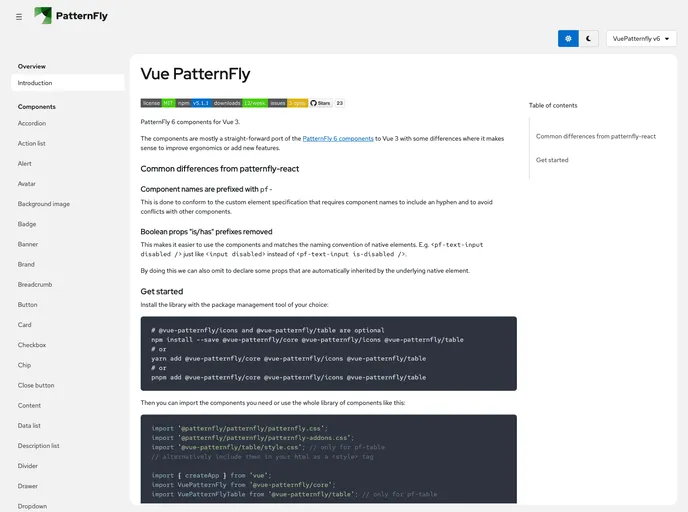The width and height of the screenshot is (688, 512).
Task: Select Close button in the sidebar
Action: (x=36, y=386)
